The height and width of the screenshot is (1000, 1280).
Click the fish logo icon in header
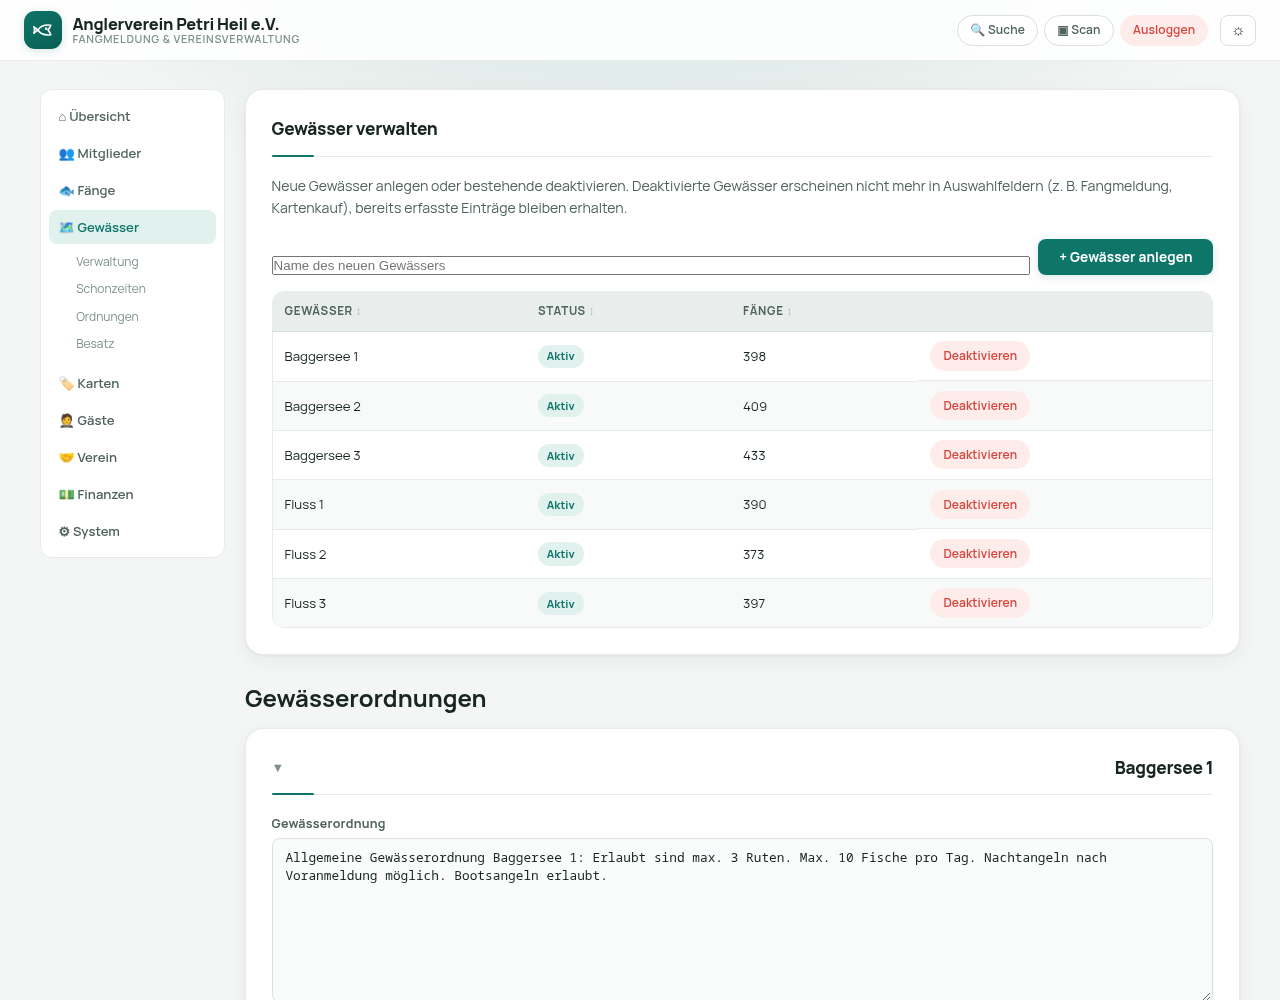43,30
